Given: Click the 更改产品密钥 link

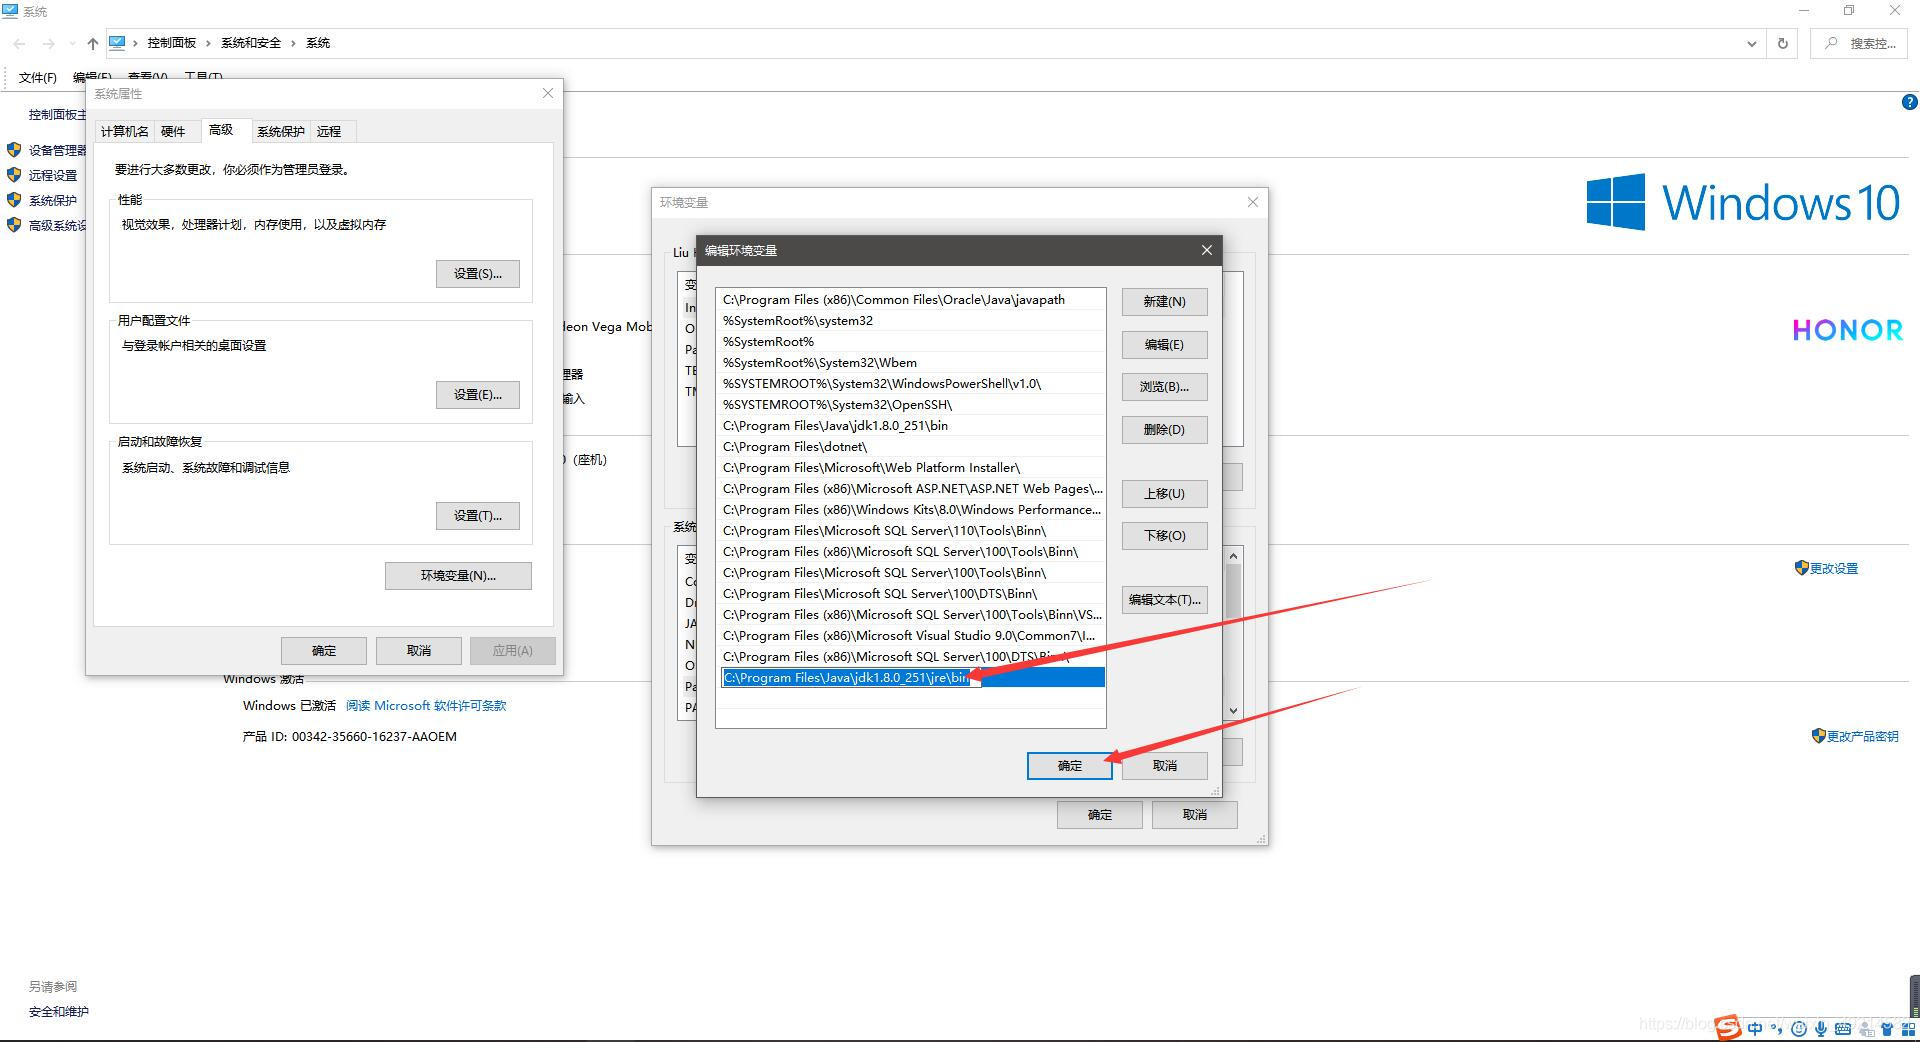Looking at the screenshot, I should 1862,736.
